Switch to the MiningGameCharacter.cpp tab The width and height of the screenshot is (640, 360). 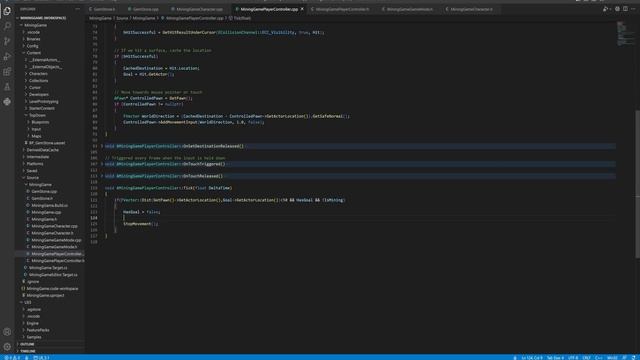pyautogui.click(x=198, y=9)
